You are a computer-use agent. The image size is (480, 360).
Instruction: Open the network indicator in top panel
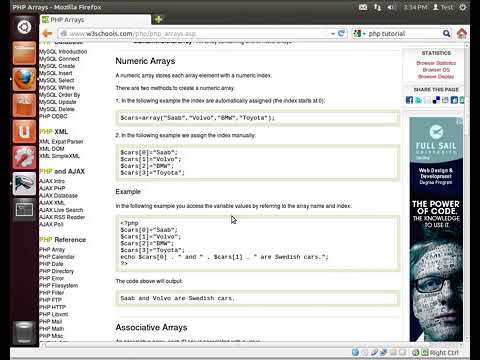click(377, 7)
